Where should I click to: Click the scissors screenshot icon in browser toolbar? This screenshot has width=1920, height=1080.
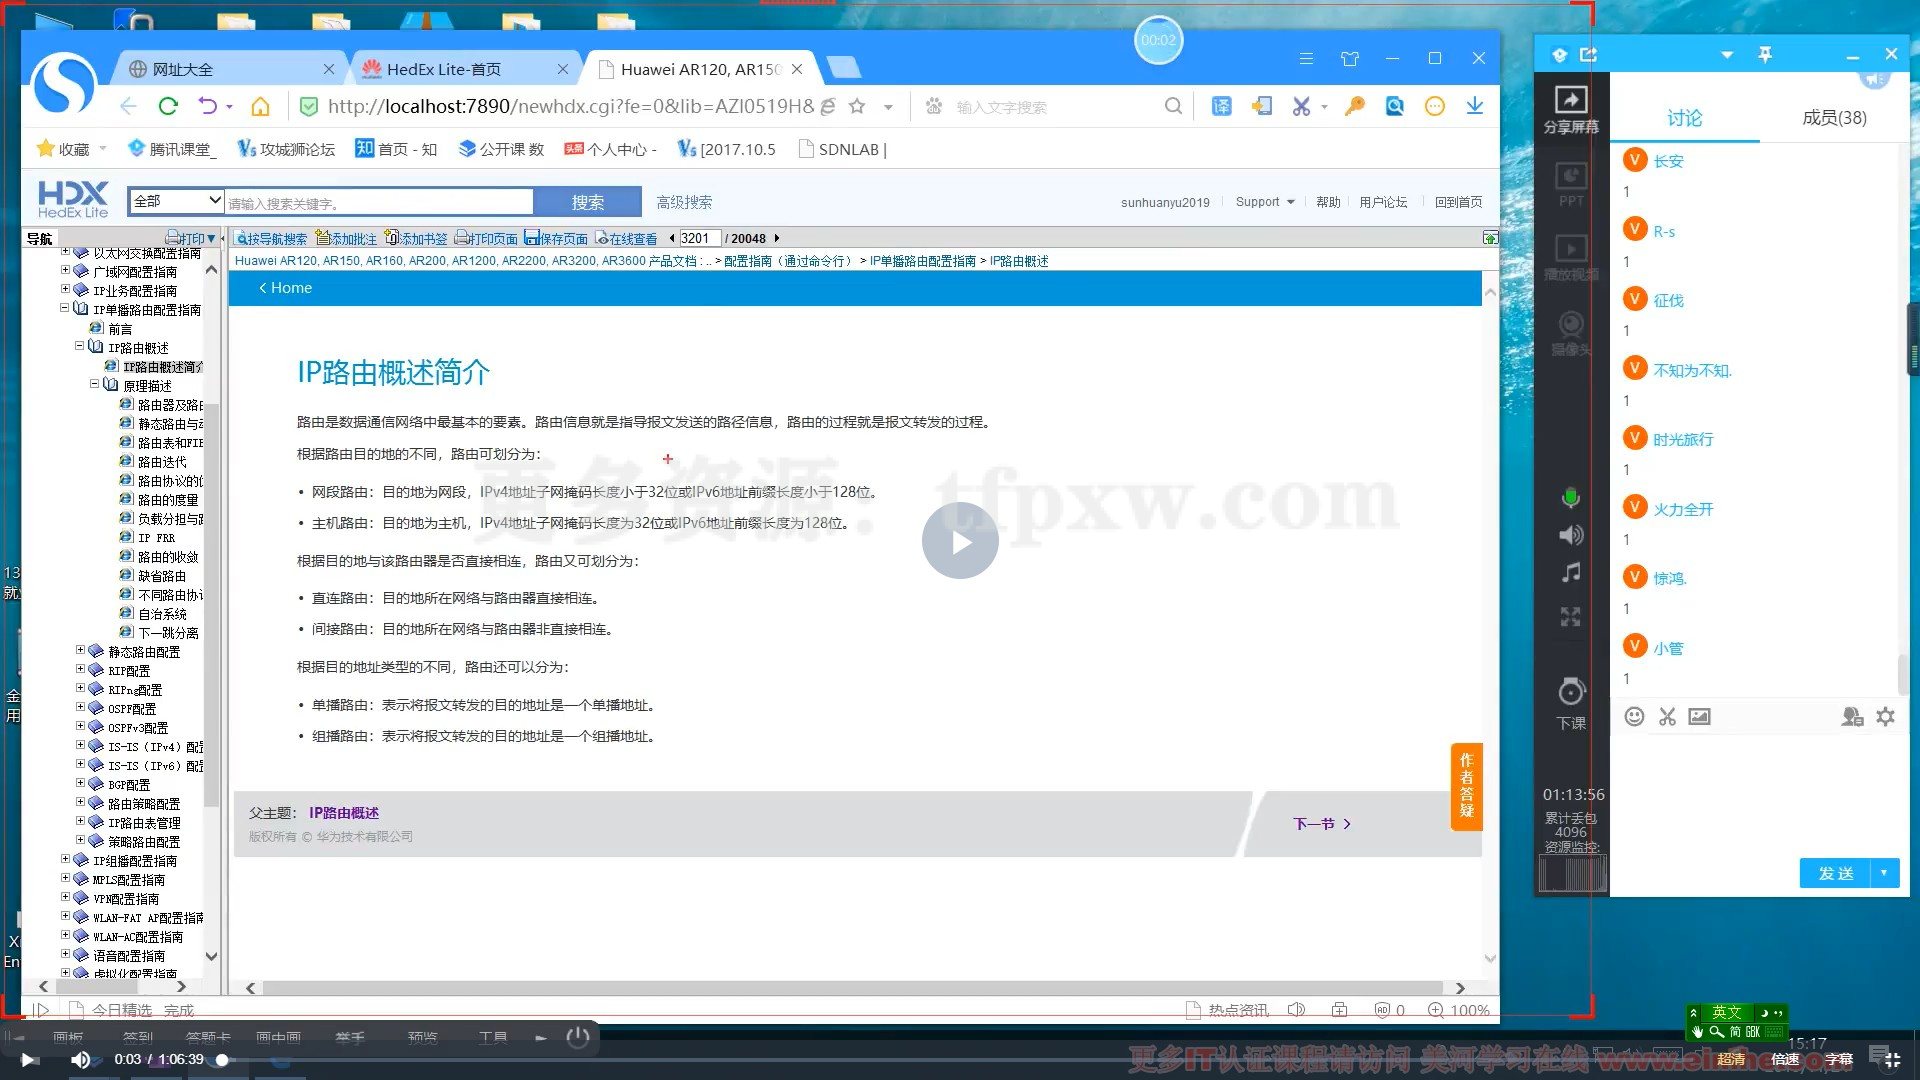point(1300,106)
